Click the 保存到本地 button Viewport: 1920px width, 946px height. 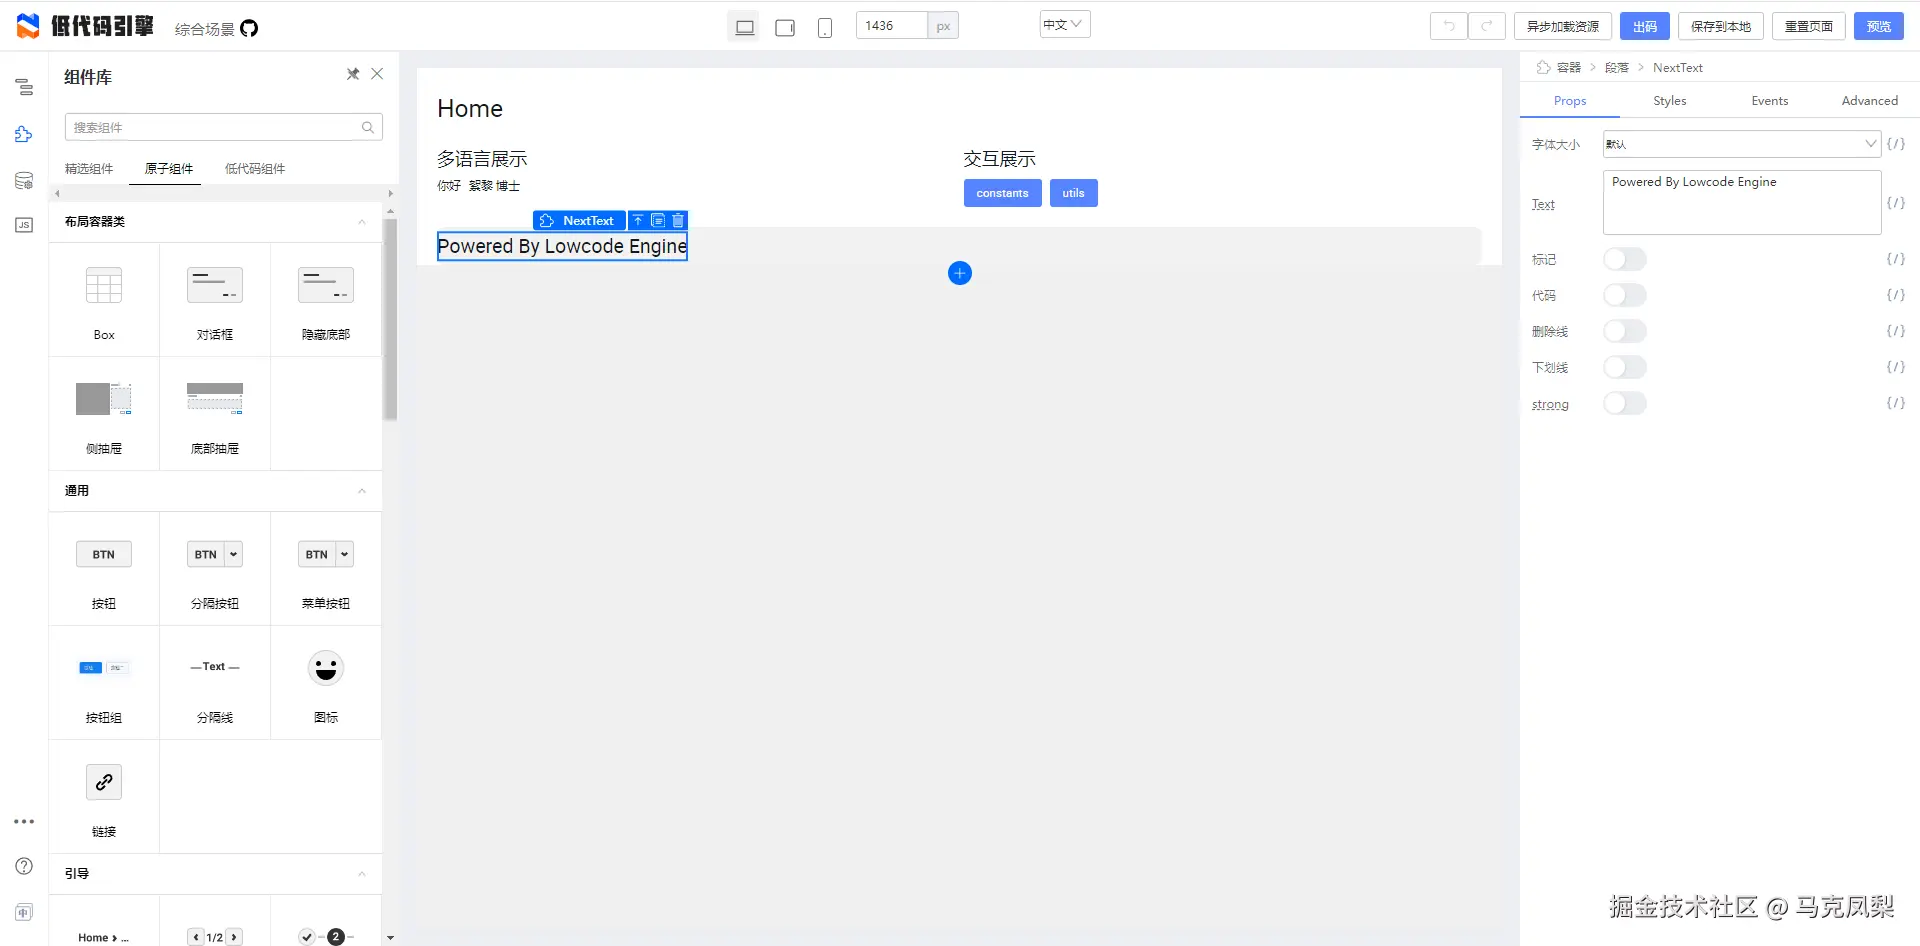tap(1721, 26)
